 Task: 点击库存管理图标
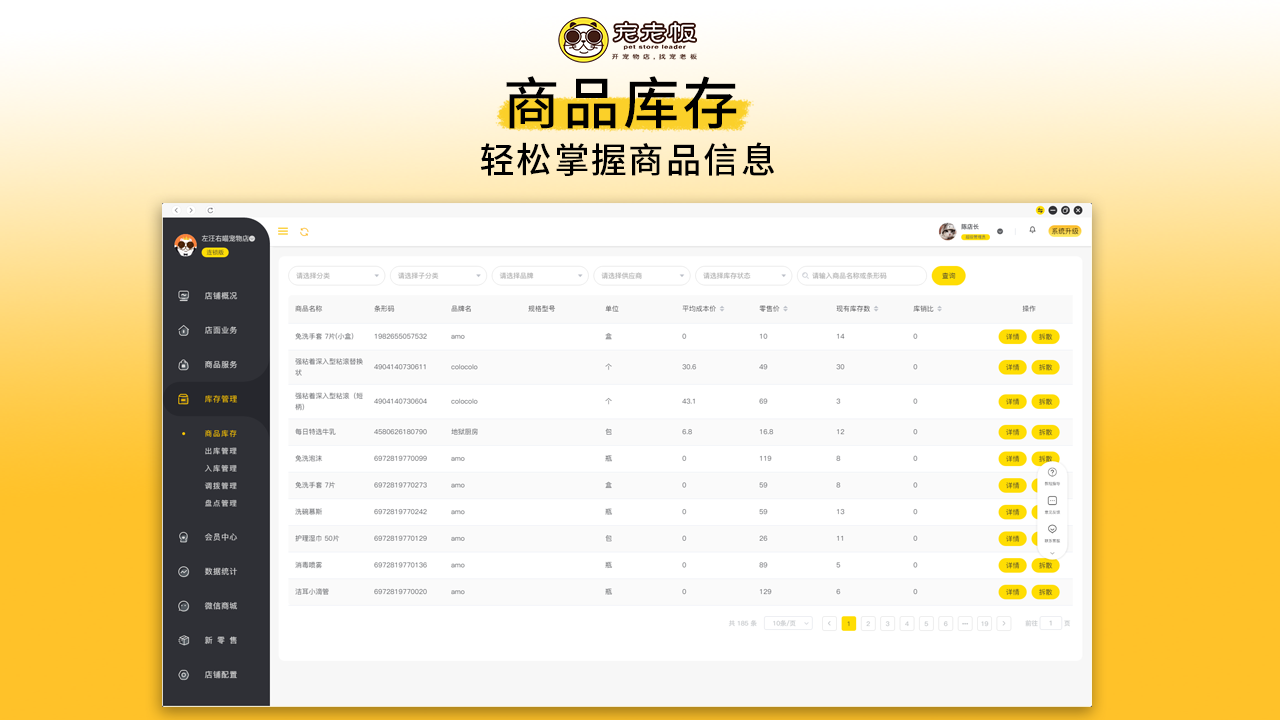click(183, 398)
